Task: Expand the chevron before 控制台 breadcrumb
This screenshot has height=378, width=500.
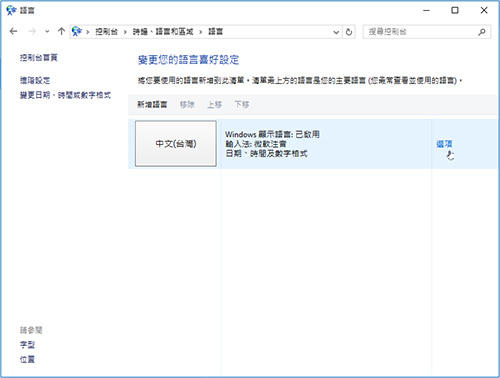Action: tap(88, 32)
